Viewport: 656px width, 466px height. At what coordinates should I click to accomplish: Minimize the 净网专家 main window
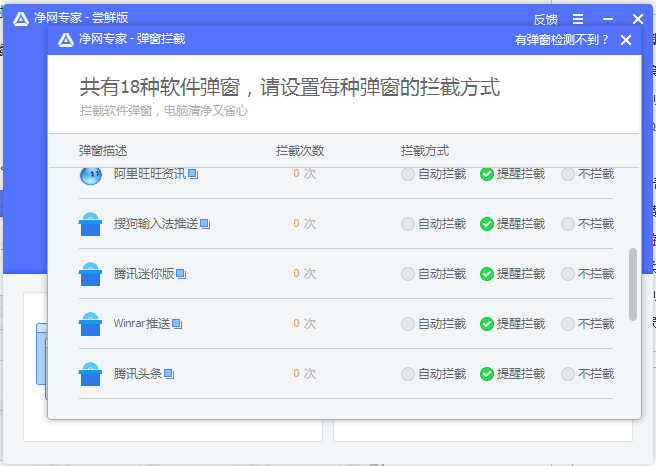point(608,19)
